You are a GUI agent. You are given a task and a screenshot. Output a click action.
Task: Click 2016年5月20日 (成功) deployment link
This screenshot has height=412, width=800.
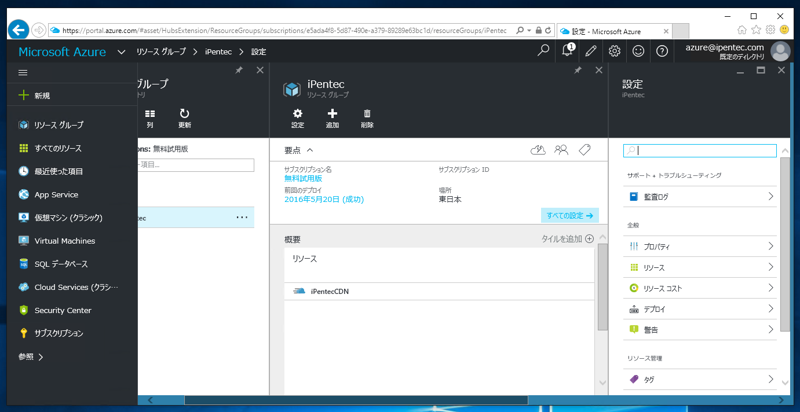324,199
